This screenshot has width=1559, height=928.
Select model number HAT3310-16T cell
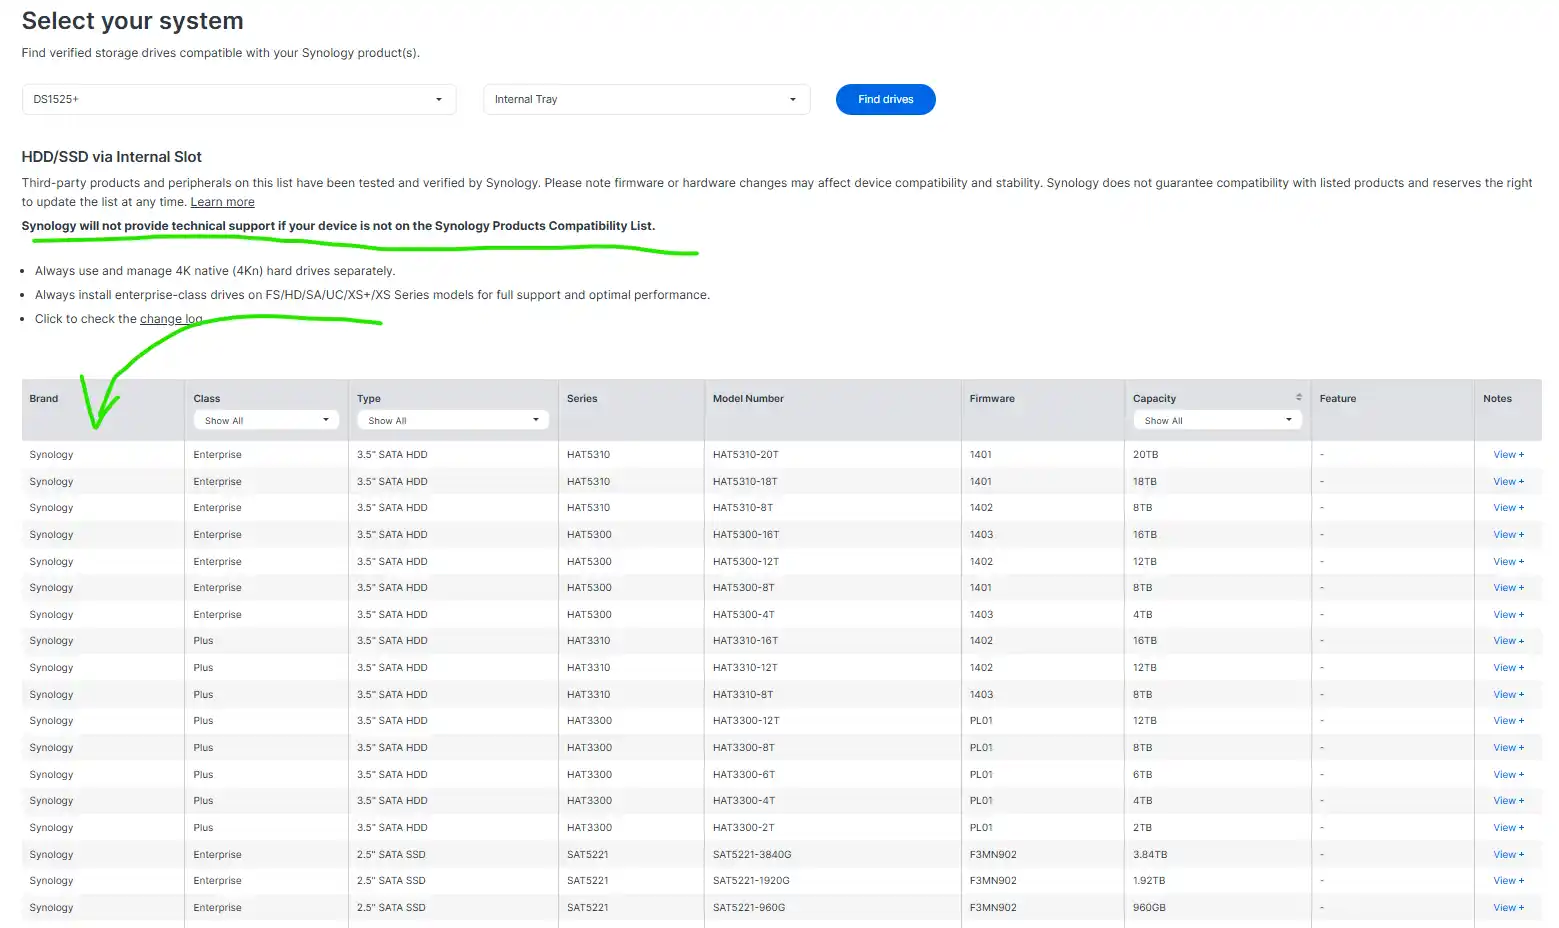tap(746, 641)
